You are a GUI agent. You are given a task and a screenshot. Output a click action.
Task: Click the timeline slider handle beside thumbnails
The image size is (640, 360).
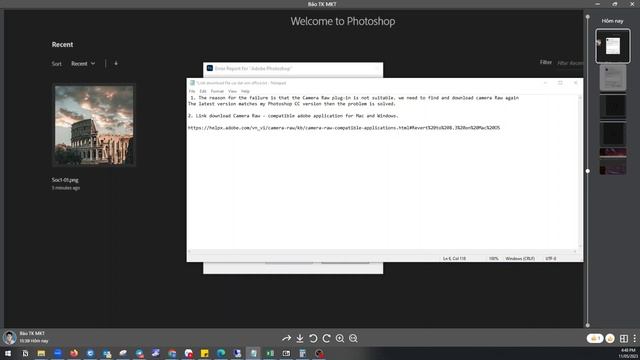tap(587, 171)
